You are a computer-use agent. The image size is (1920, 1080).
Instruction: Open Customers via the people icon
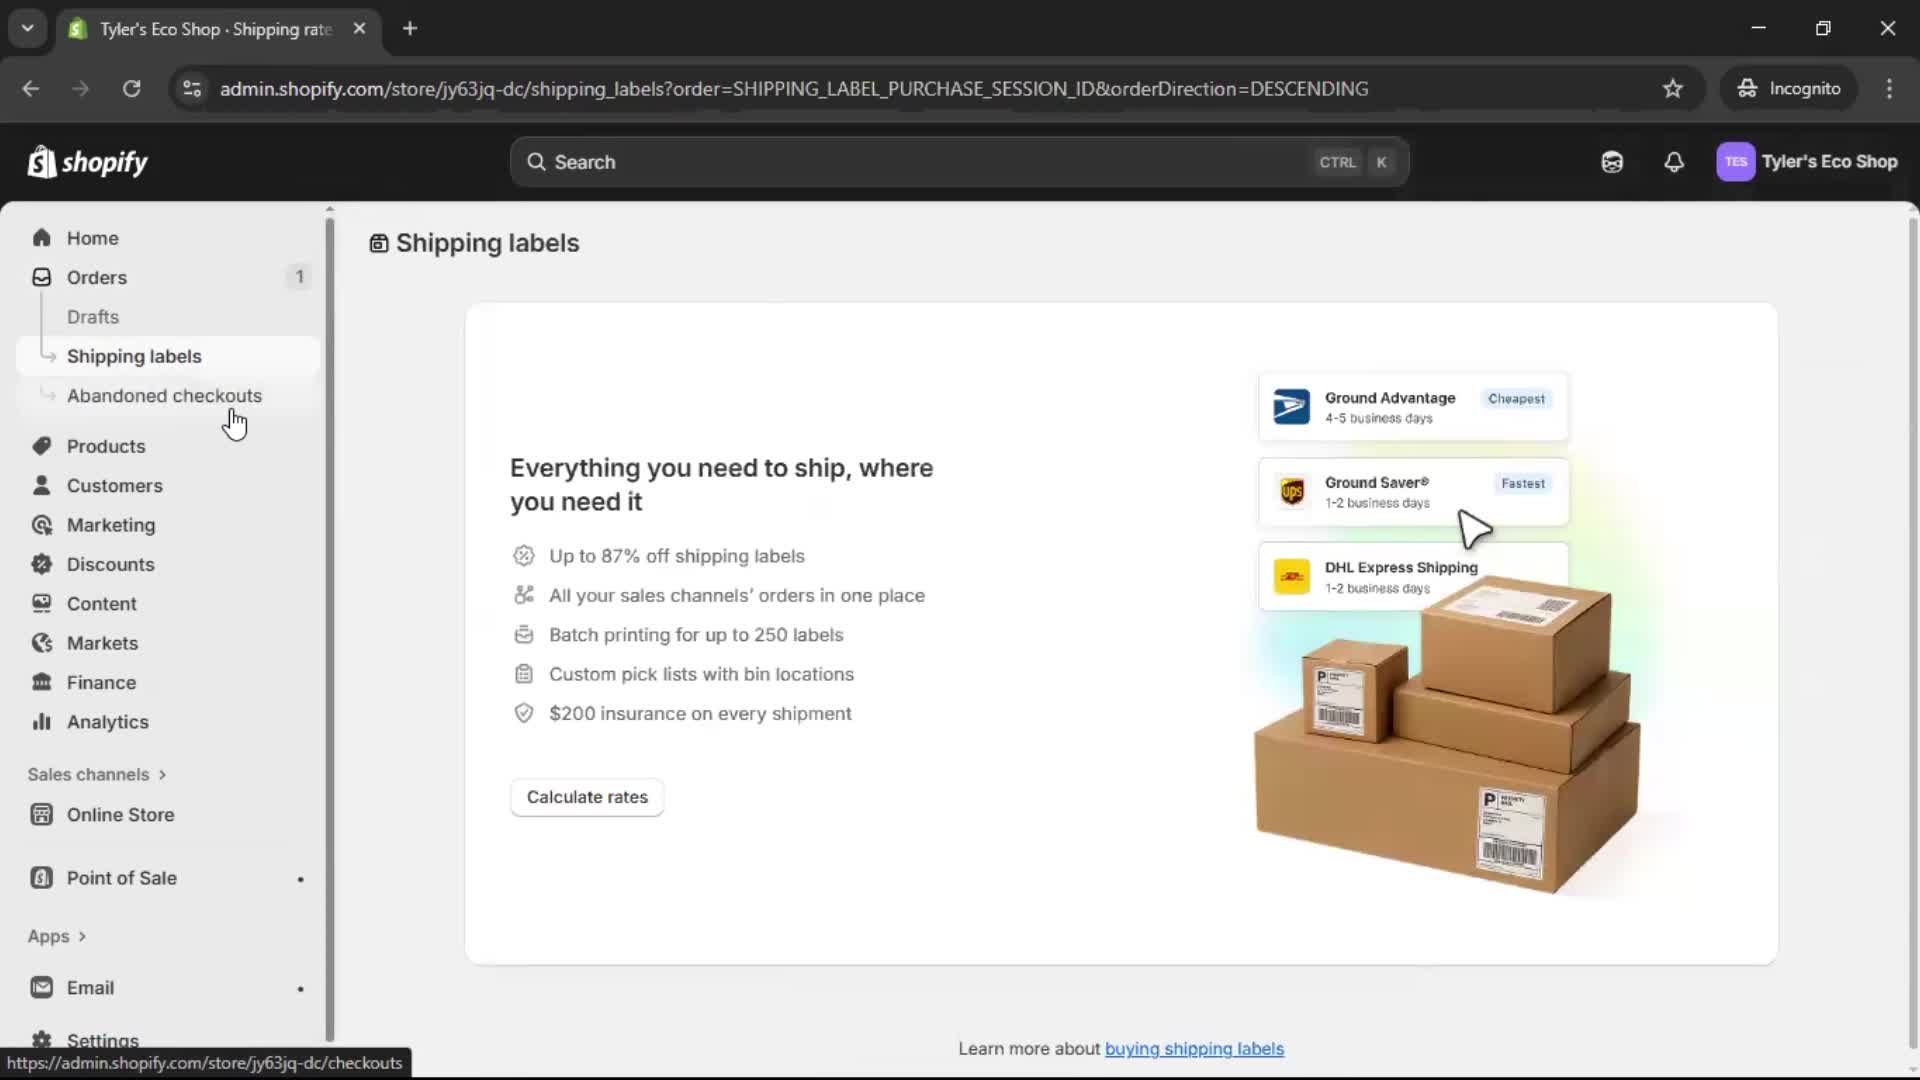point(42,485)
